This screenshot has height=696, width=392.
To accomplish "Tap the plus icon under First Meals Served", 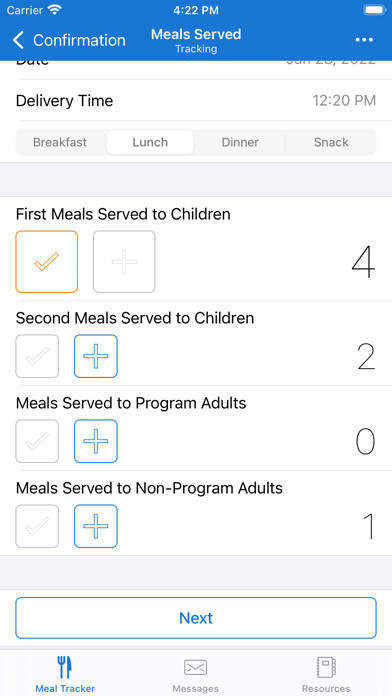I will coord(124,261).
